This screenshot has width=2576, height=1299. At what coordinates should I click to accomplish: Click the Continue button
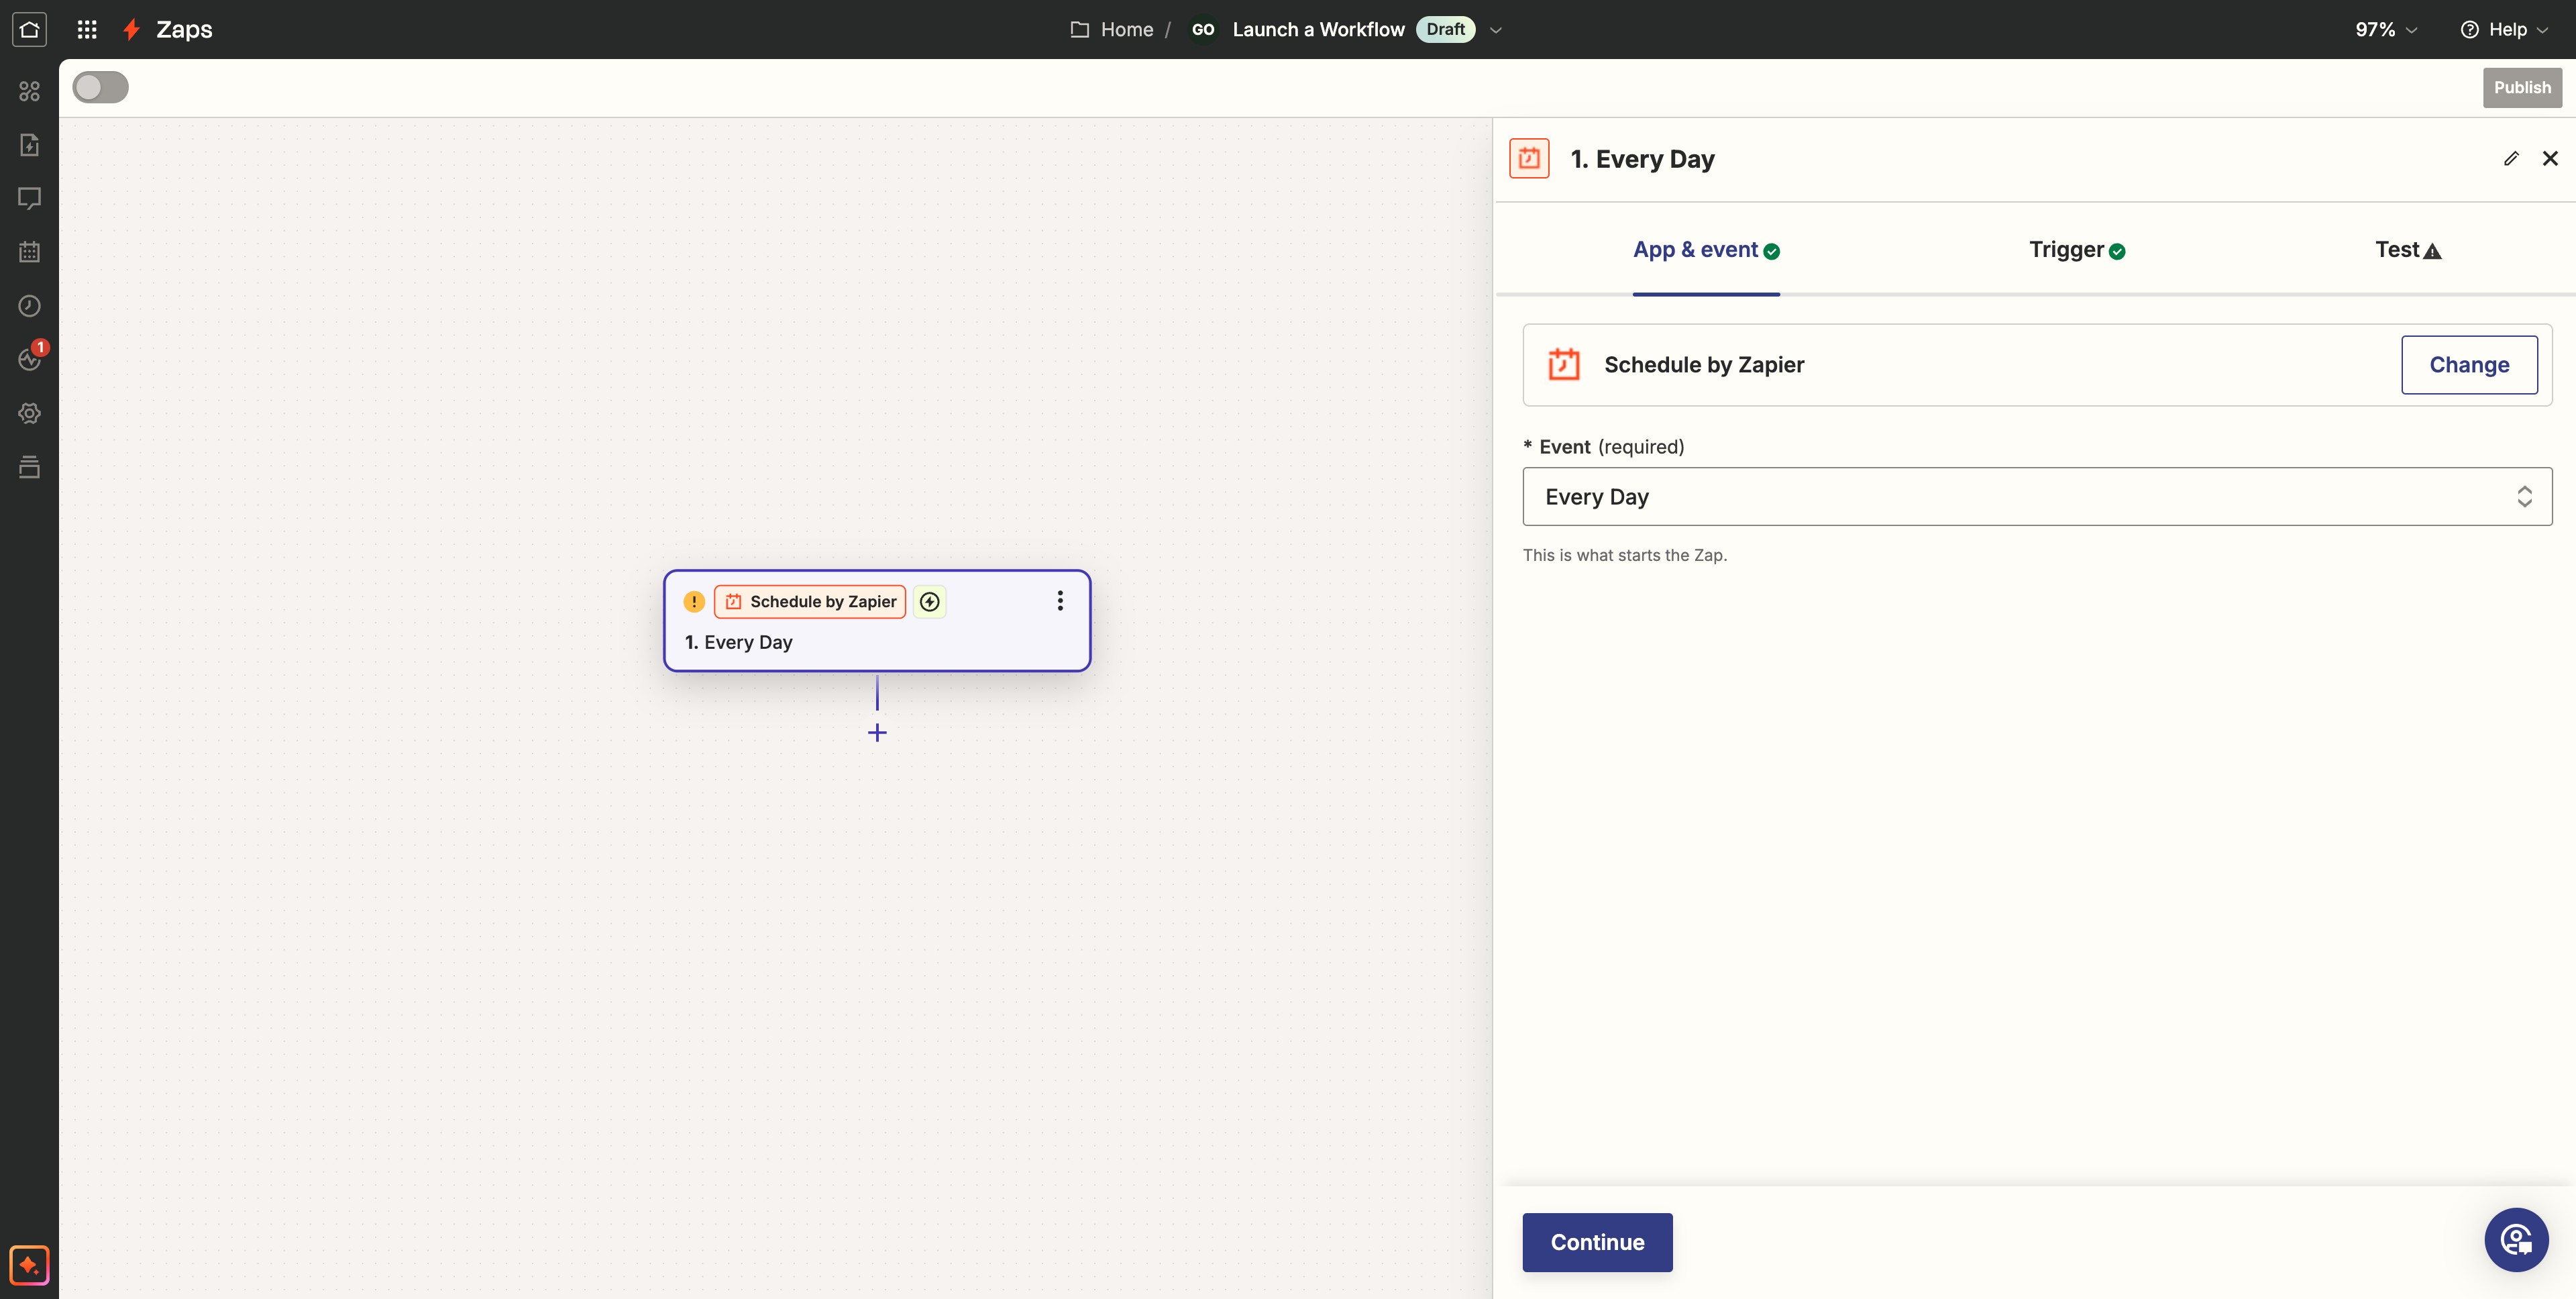(1597, 1242)
